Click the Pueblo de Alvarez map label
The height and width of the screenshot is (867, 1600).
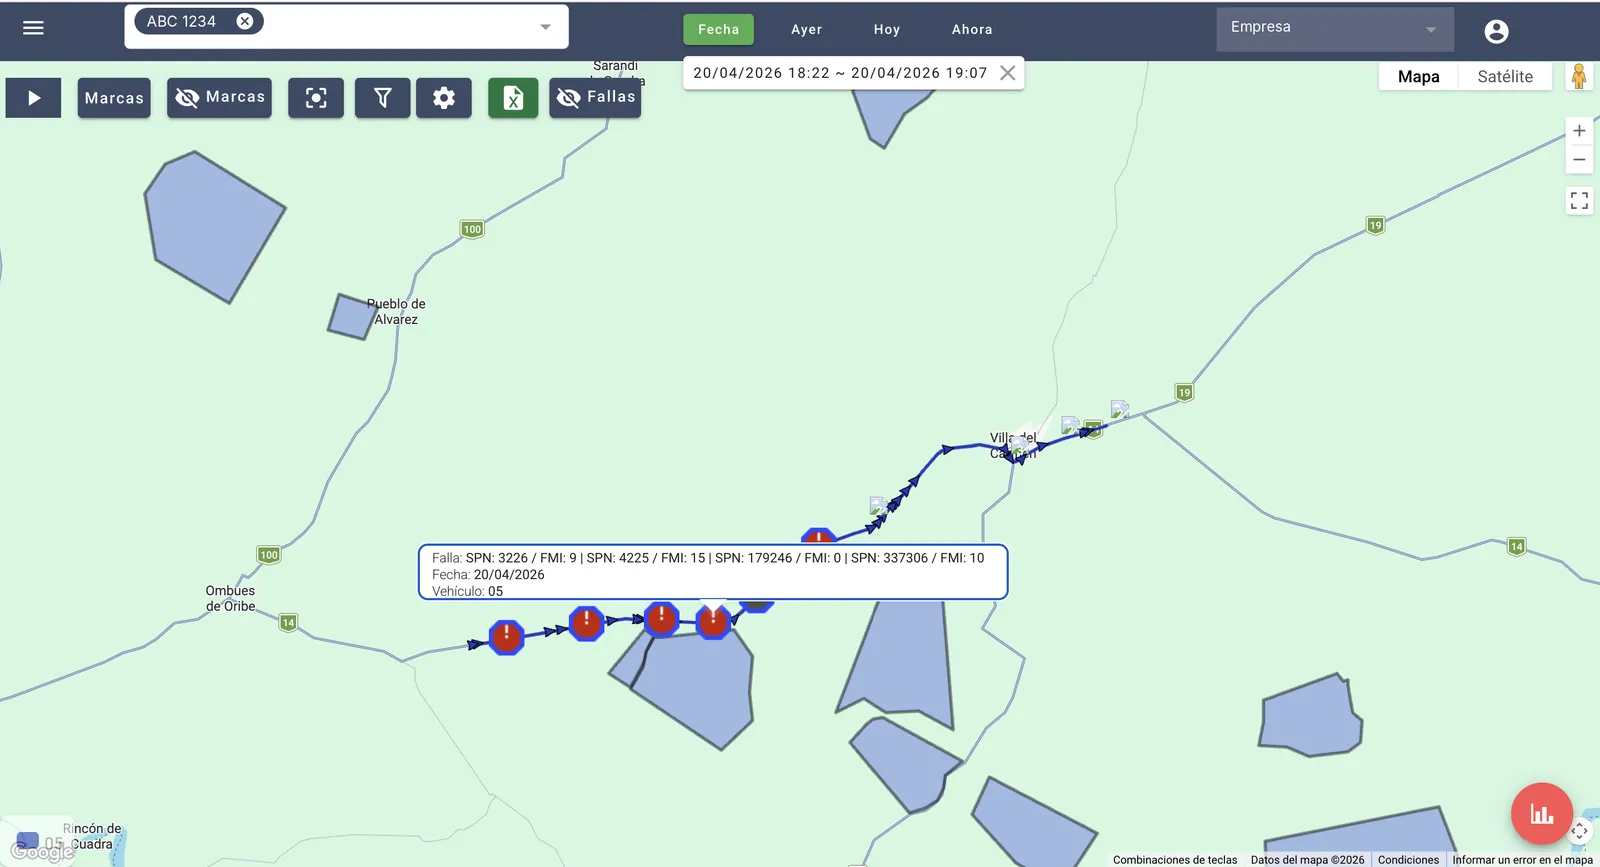point(396,312)
